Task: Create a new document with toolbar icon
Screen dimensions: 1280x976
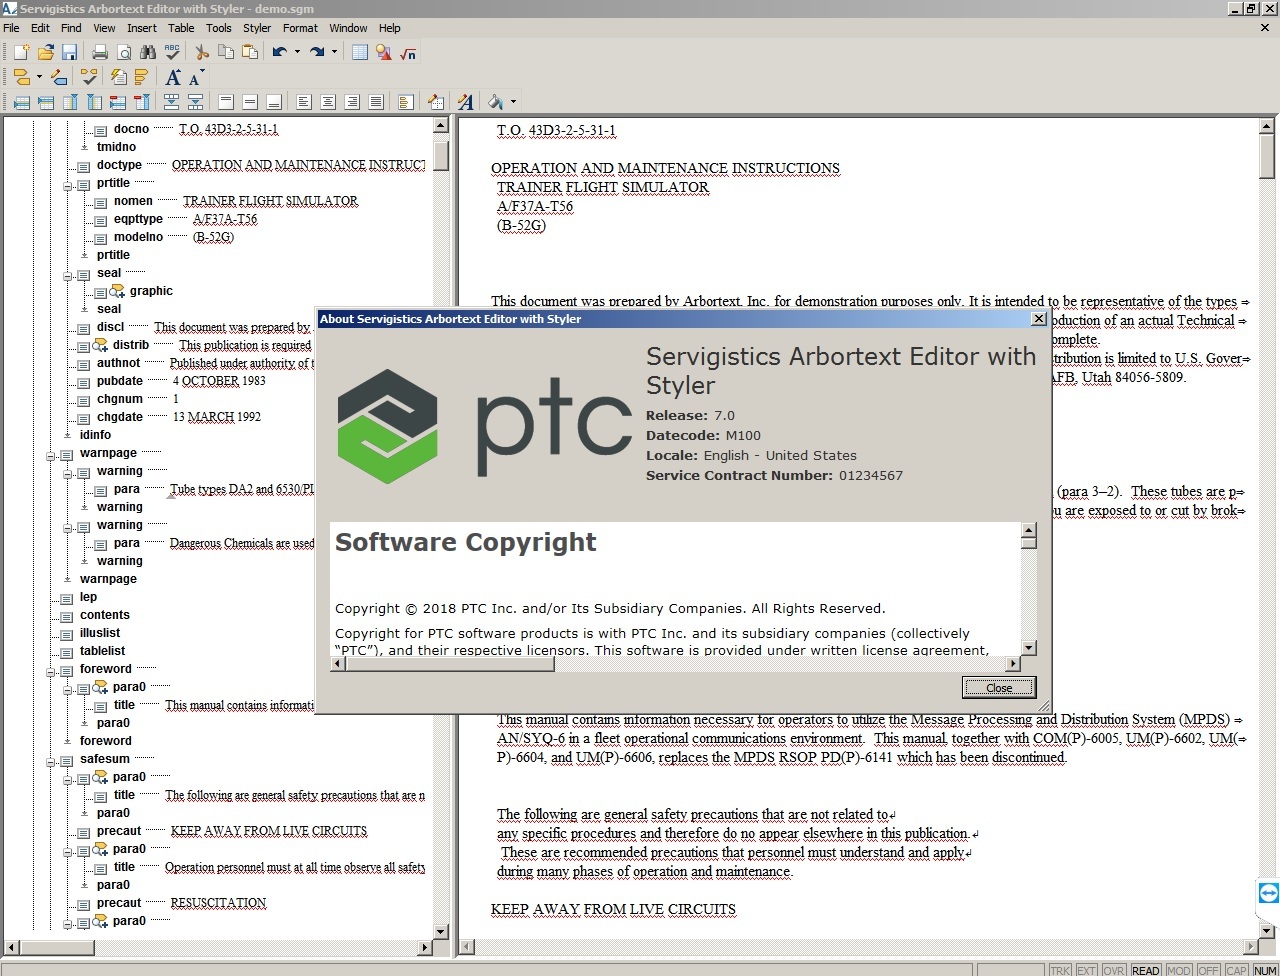Action: pyautogui.click(x=20, y=52)
